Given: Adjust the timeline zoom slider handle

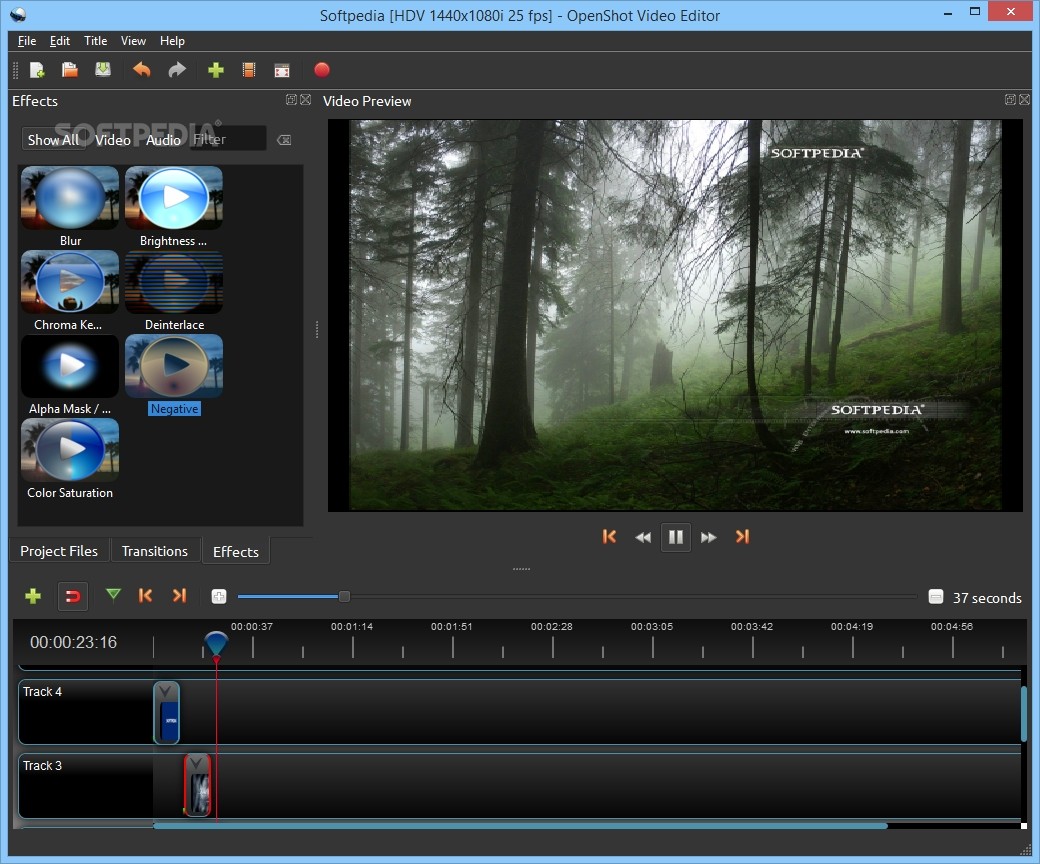Looking at the screenshot, I should 344,597.
